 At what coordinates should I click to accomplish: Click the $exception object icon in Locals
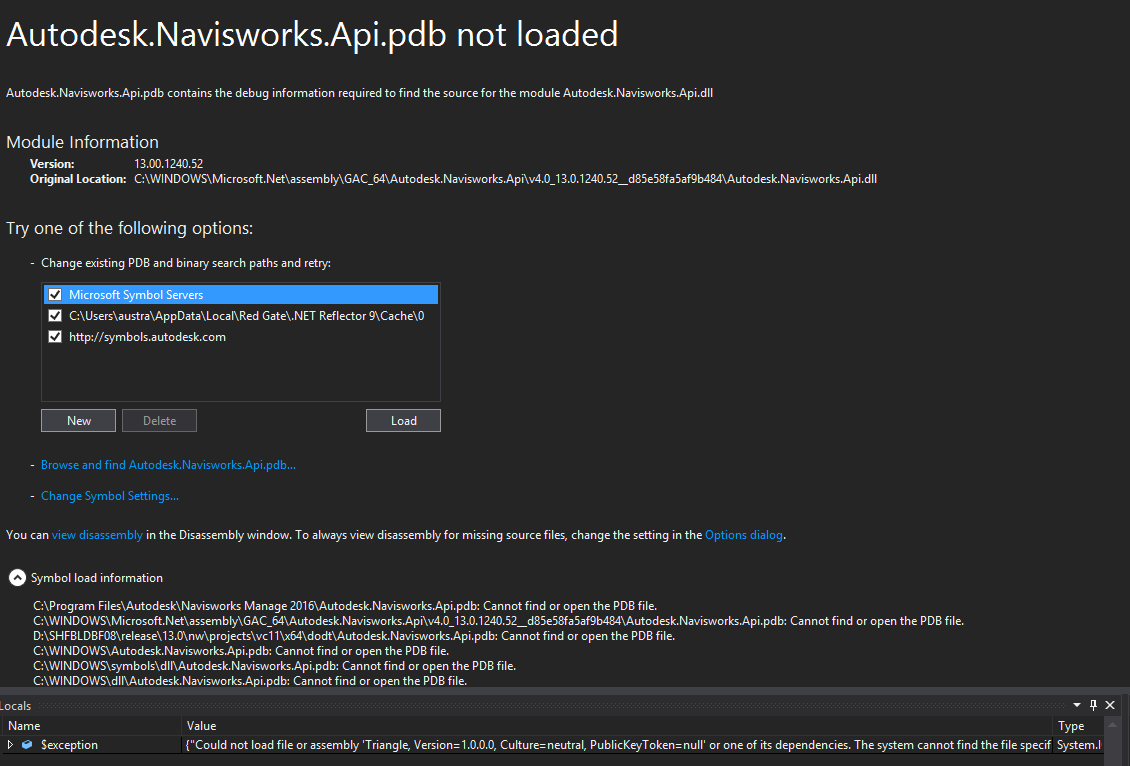coord(27,745)
